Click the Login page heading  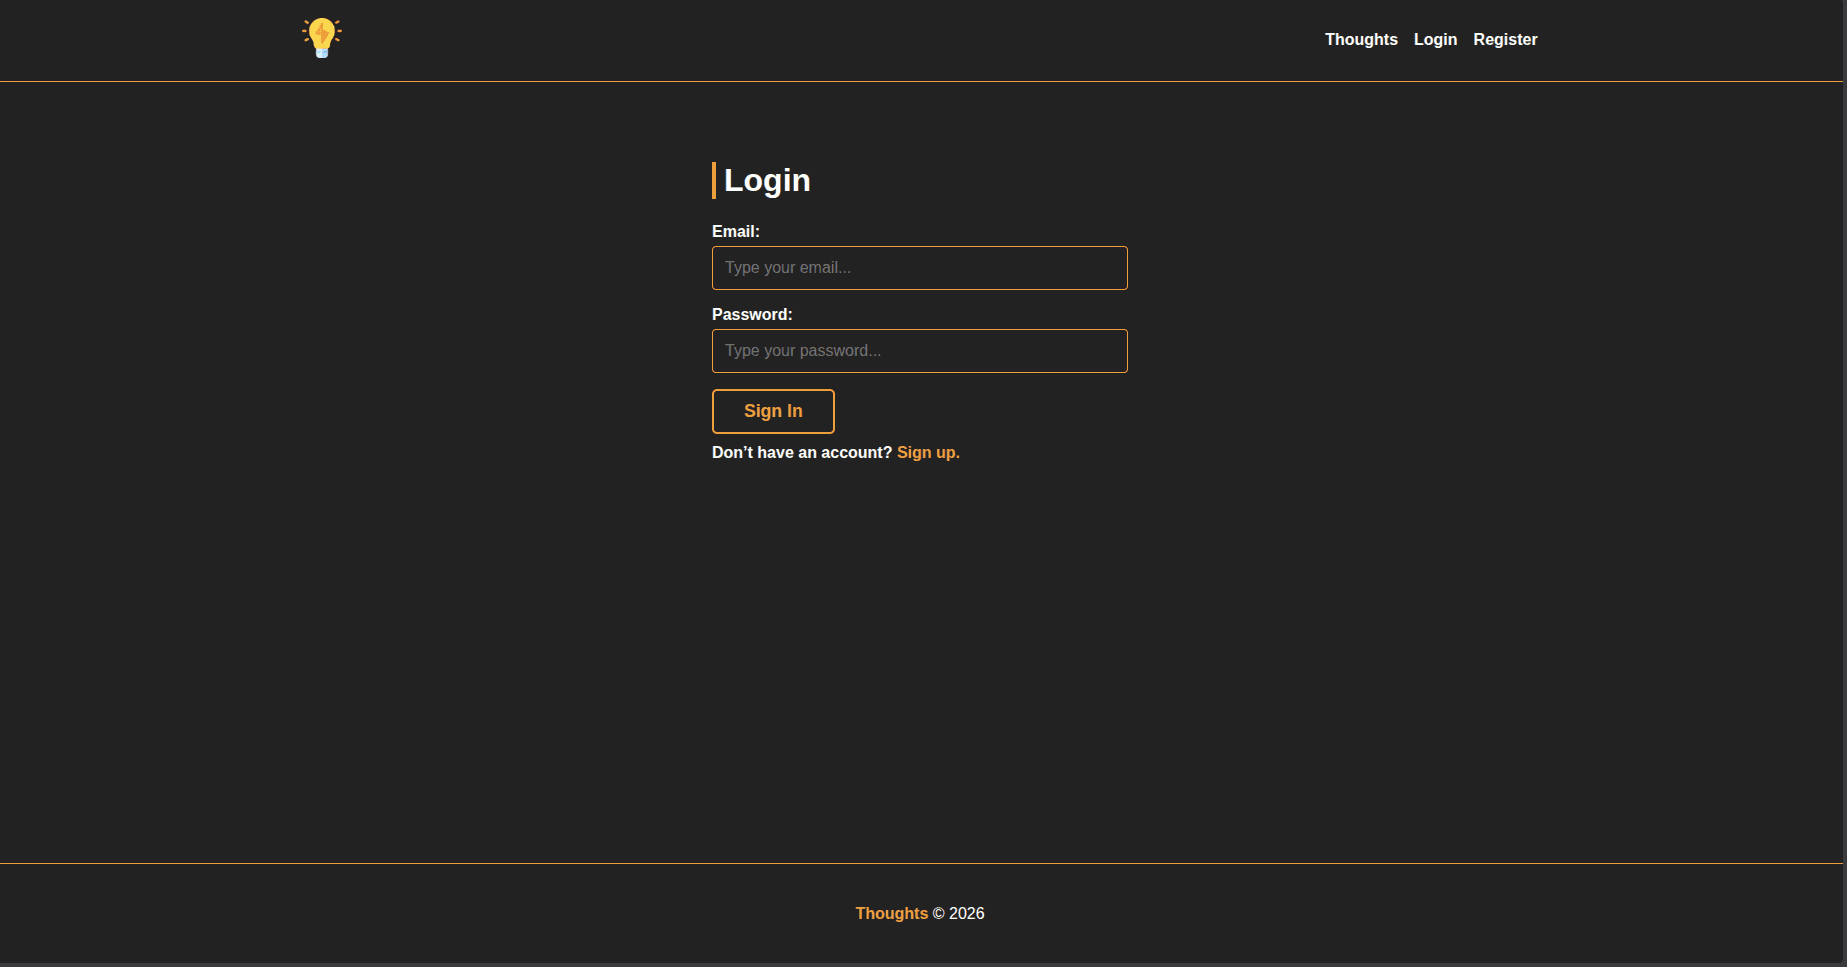[x=767, y=181]
